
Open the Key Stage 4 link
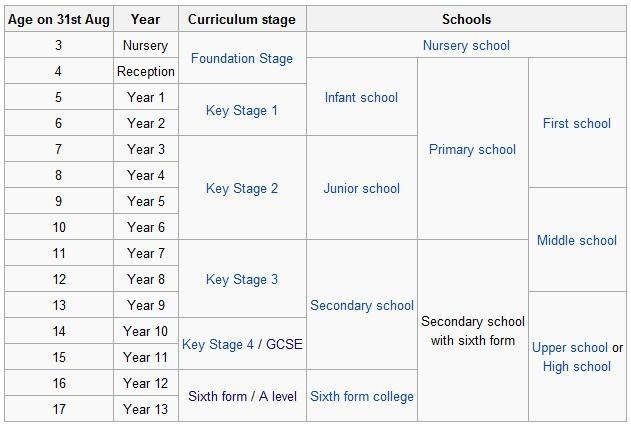click(x=217, y=344)
